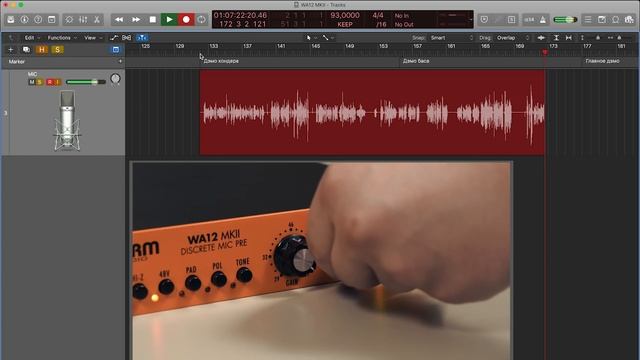Screen dimensions: 640x360
Task: Toggle the Count-in button
Action: [x=529, y=20]
